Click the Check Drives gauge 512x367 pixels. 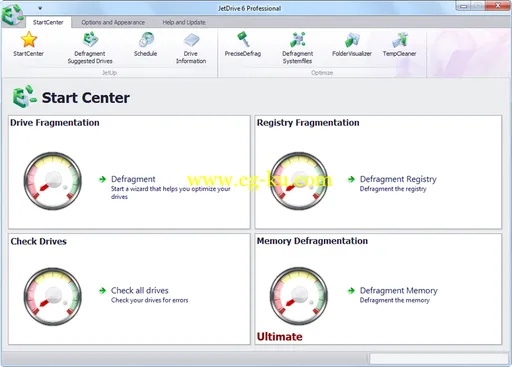point(53,296)
